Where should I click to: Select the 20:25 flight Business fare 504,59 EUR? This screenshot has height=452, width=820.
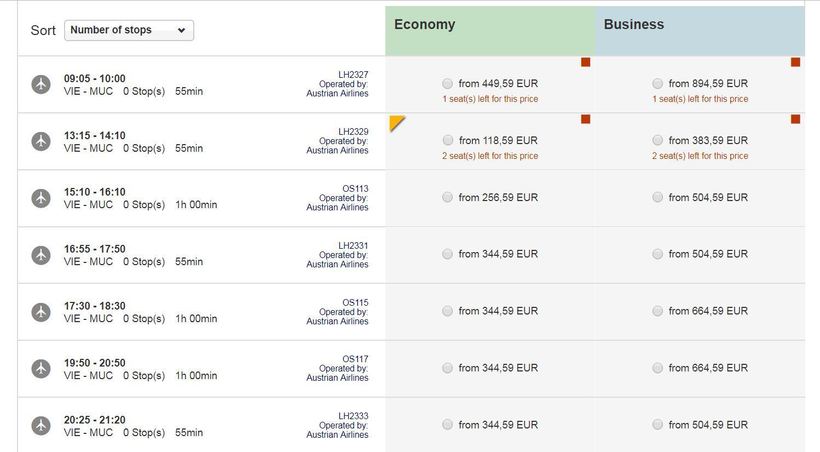[657, 425]
